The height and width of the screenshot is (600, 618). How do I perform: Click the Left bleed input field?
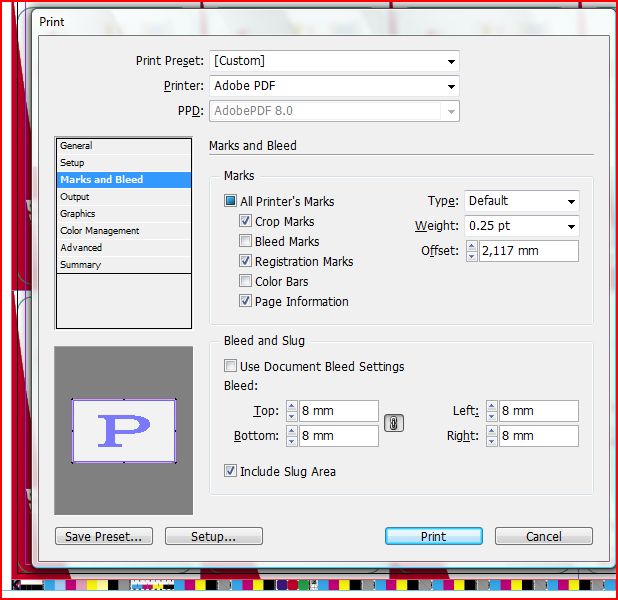[x=539, y=411]
